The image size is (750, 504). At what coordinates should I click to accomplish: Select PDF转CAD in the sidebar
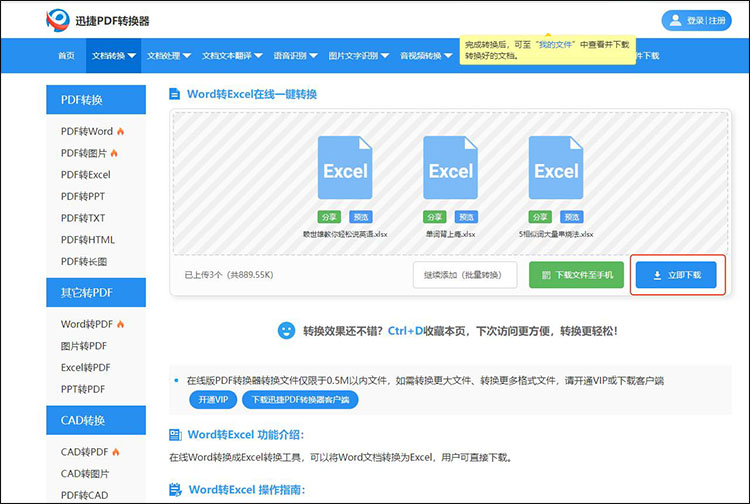coord(84,495)
